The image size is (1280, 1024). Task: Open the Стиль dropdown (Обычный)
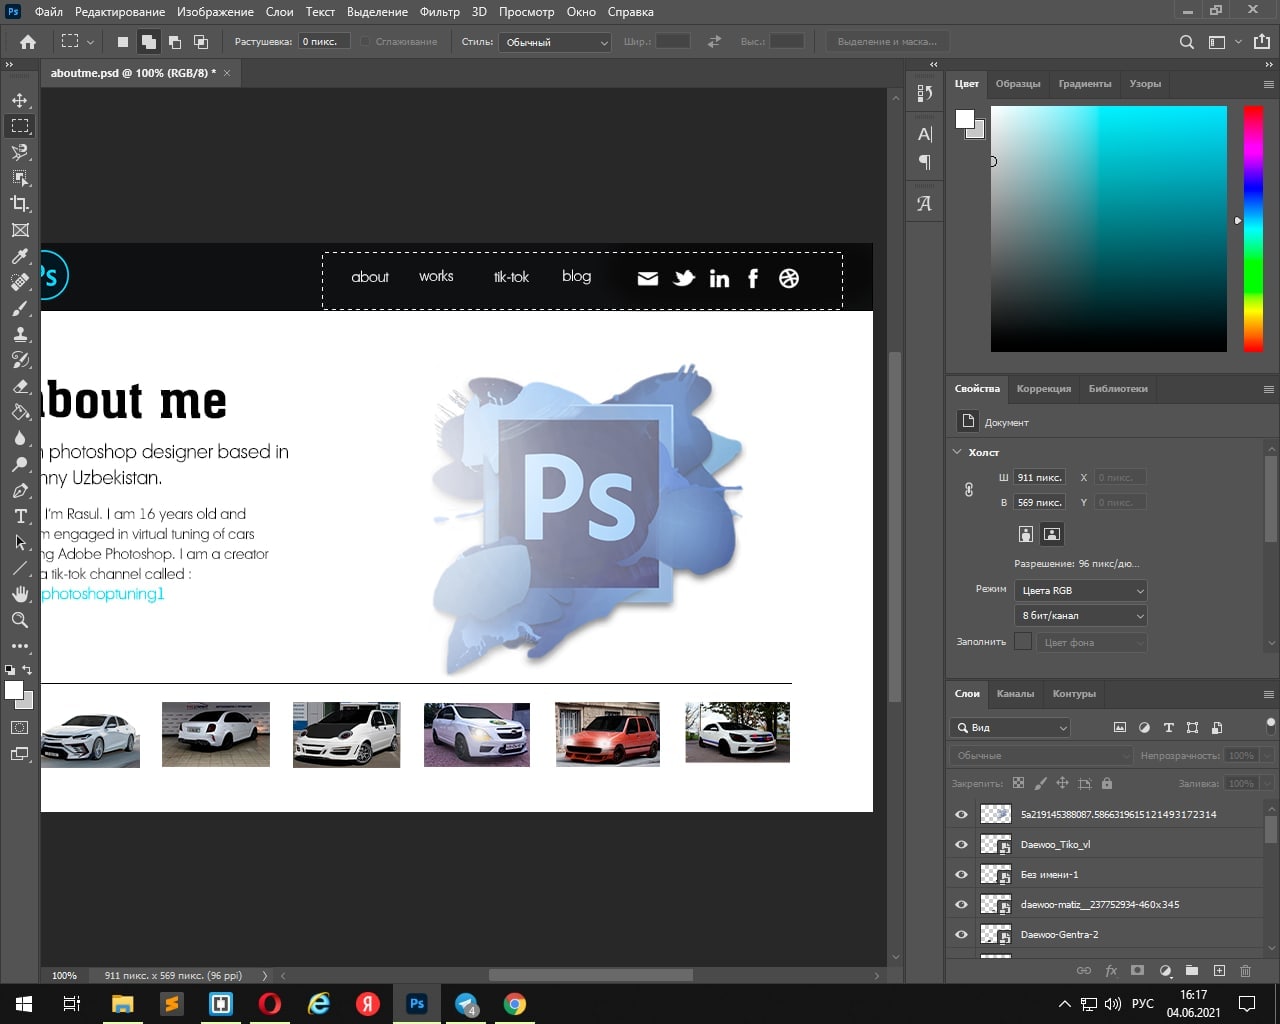tap(555, 42)
